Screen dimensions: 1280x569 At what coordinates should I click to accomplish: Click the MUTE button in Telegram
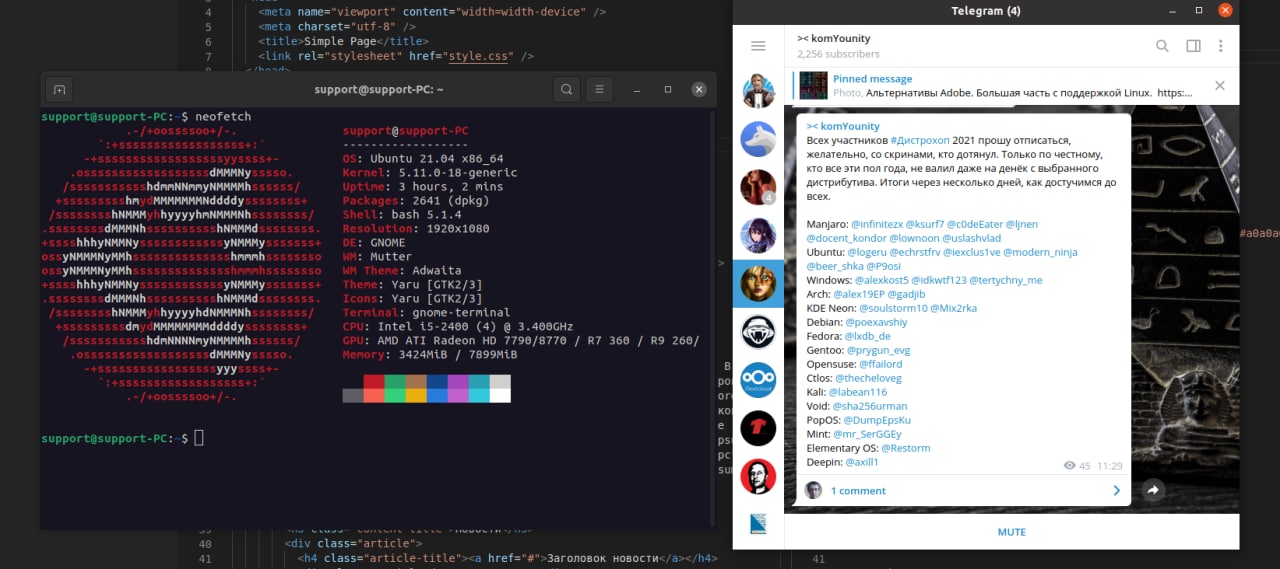(x=1011, y=532)
